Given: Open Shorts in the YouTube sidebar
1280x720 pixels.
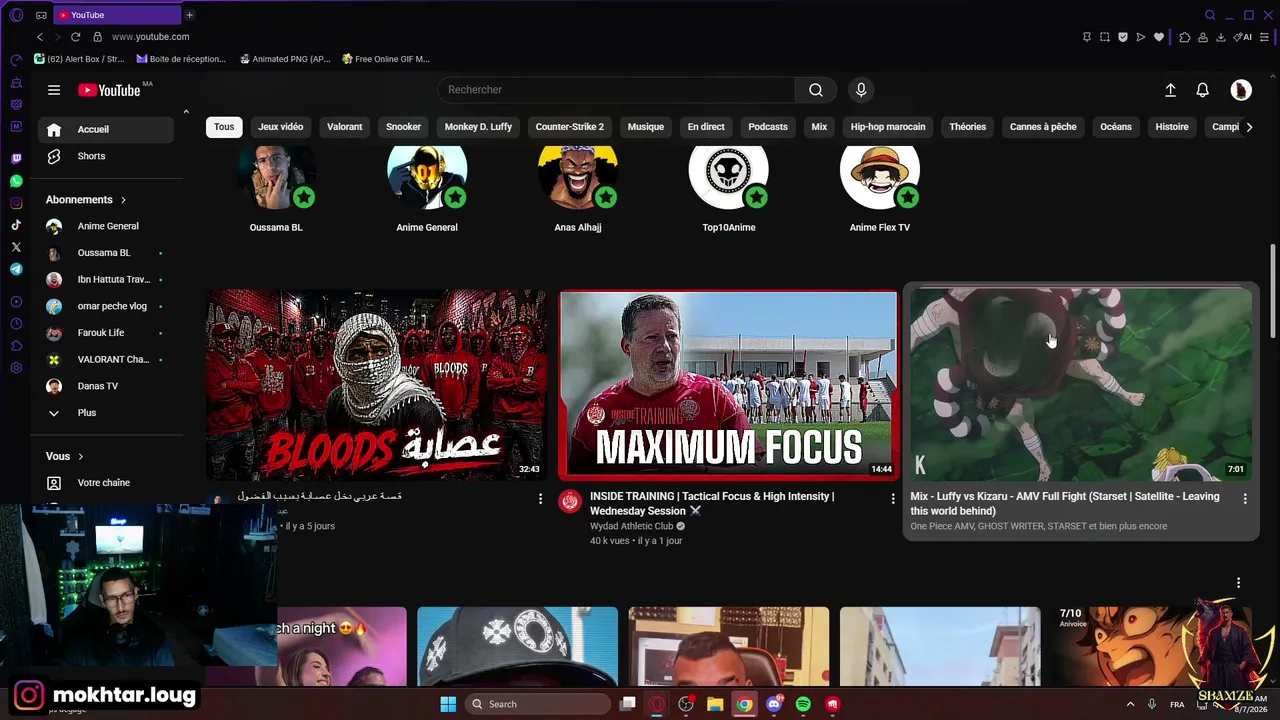Looking at the screenshot, I should (x=106, y=156).
